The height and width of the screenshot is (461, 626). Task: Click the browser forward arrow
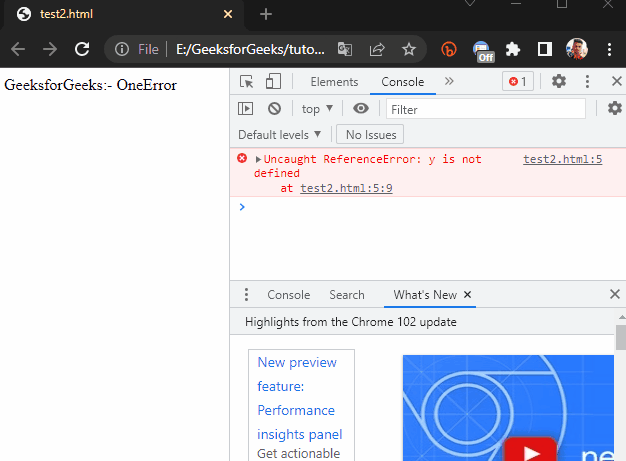click(x=50, y=49)
